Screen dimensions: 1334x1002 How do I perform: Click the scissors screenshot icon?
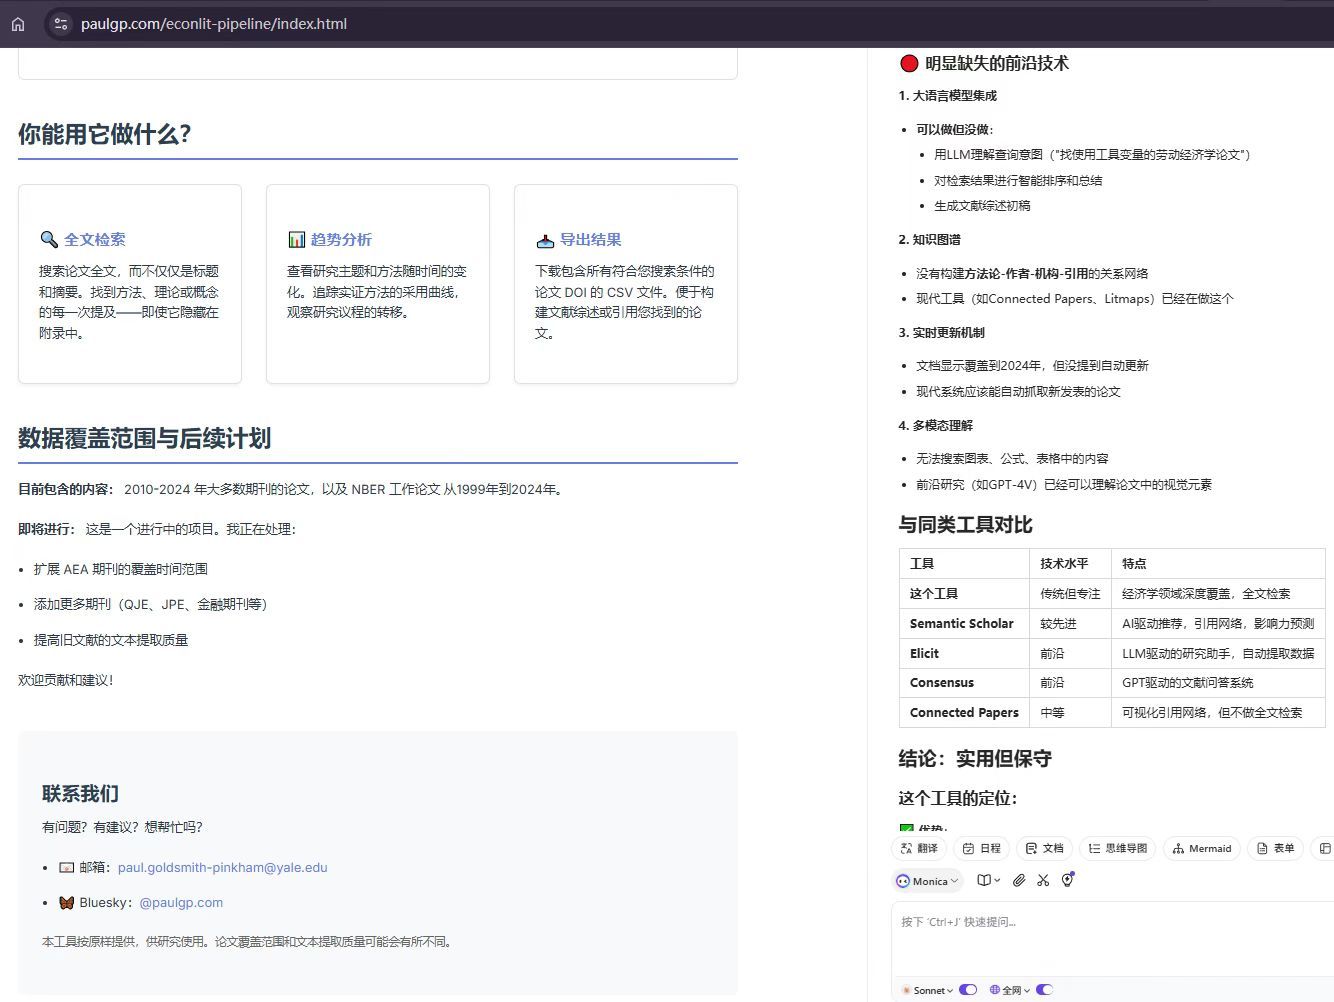[1043, 880]
